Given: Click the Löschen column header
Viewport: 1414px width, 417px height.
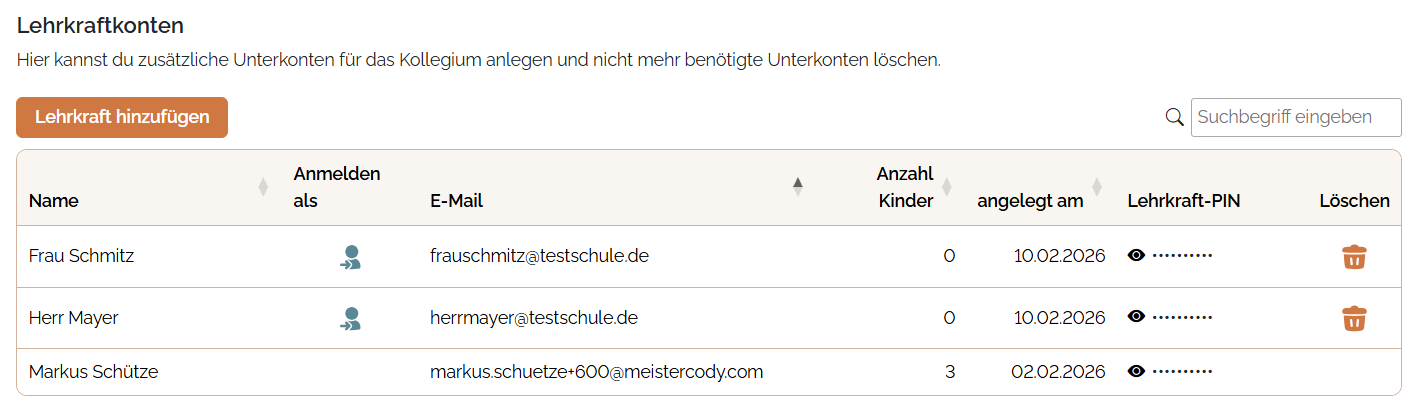Looking at the screenshot, I should [x=1354, y=201].
